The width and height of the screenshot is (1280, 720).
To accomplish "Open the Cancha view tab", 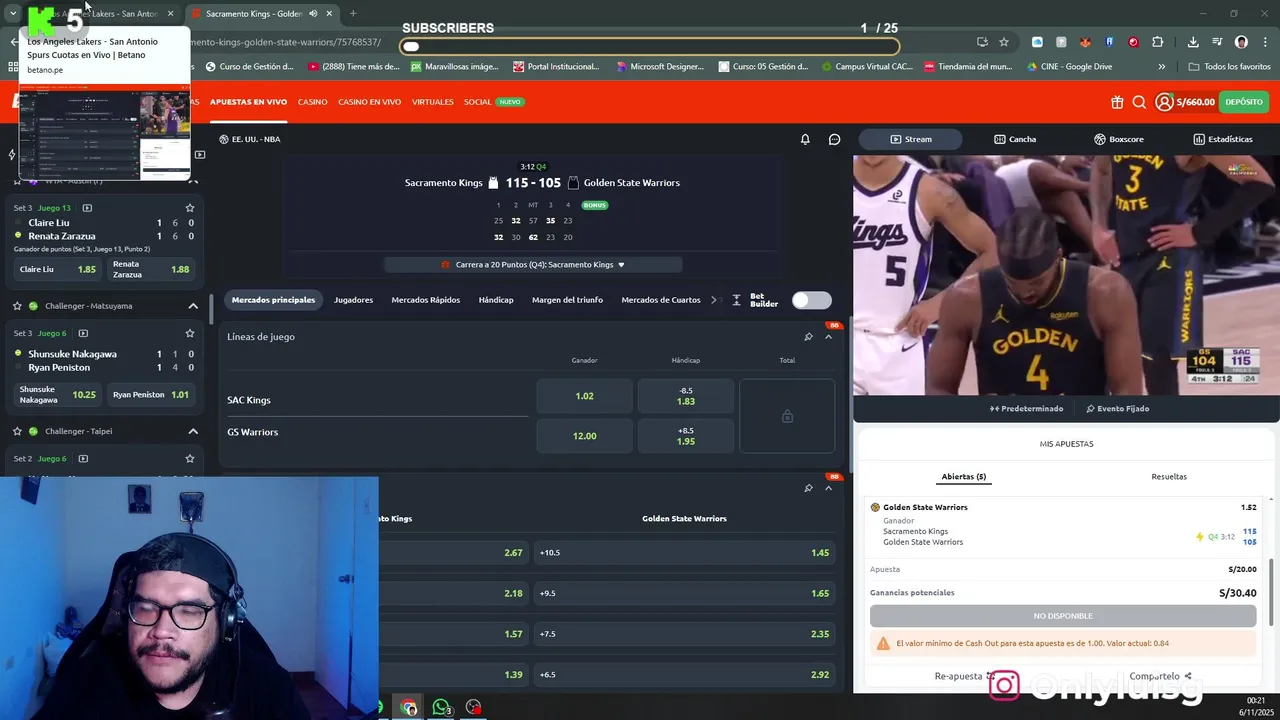I will (1015, 139).
